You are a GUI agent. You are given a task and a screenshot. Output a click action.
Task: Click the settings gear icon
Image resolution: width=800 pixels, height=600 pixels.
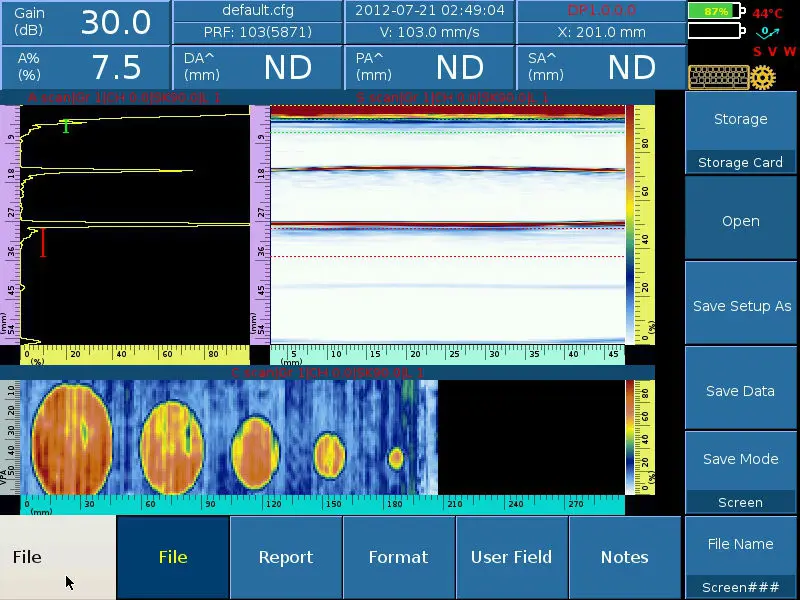pos(762,77)
